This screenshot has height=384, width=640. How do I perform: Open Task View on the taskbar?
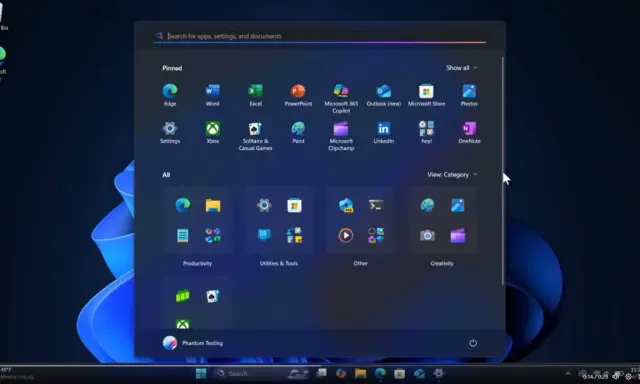tap(321, 373)
